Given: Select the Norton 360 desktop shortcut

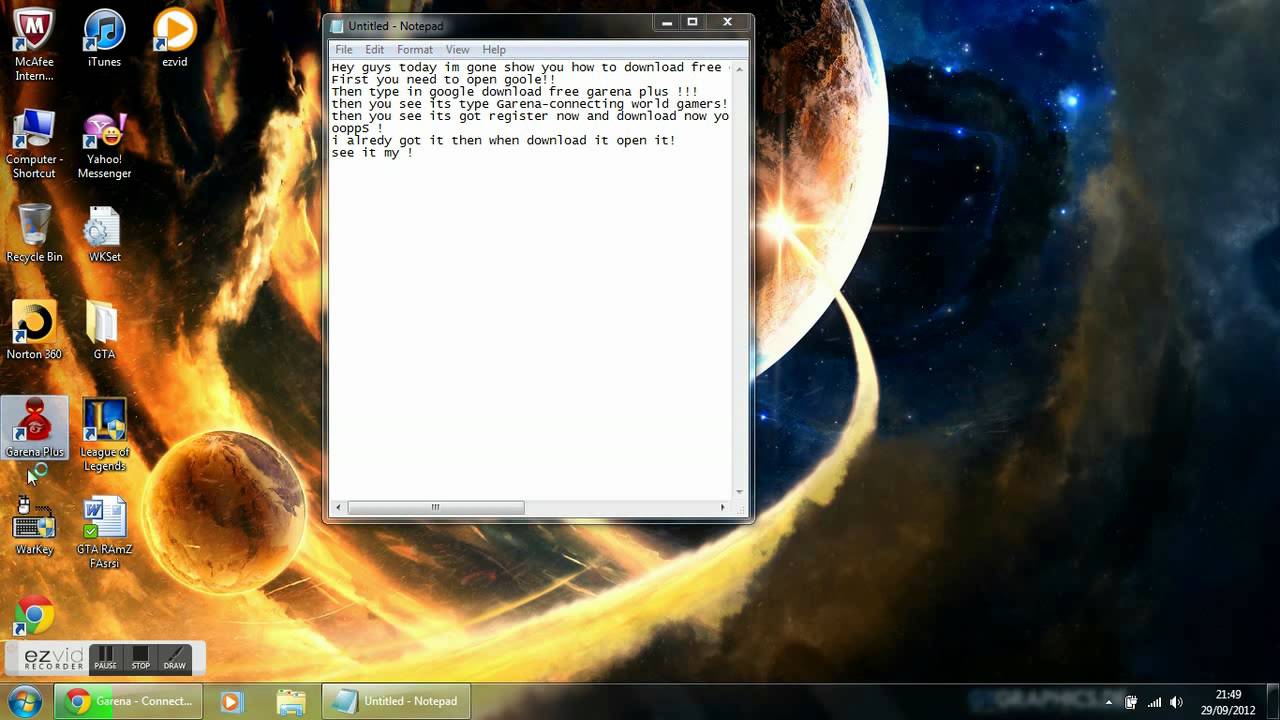Looking at the screenshot, I should [34, 332].
